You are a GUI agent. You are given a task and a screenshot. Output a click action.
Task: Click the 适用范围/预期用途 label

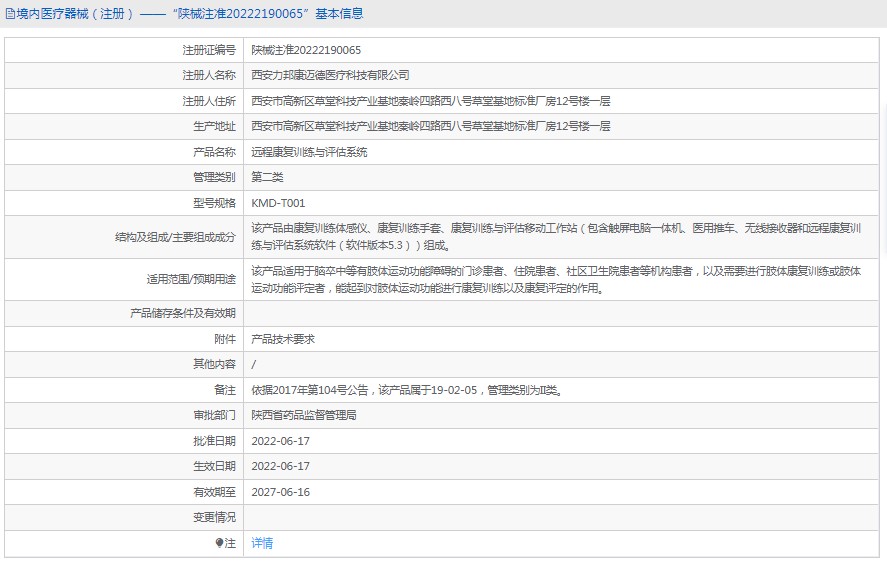pos(191,279)
